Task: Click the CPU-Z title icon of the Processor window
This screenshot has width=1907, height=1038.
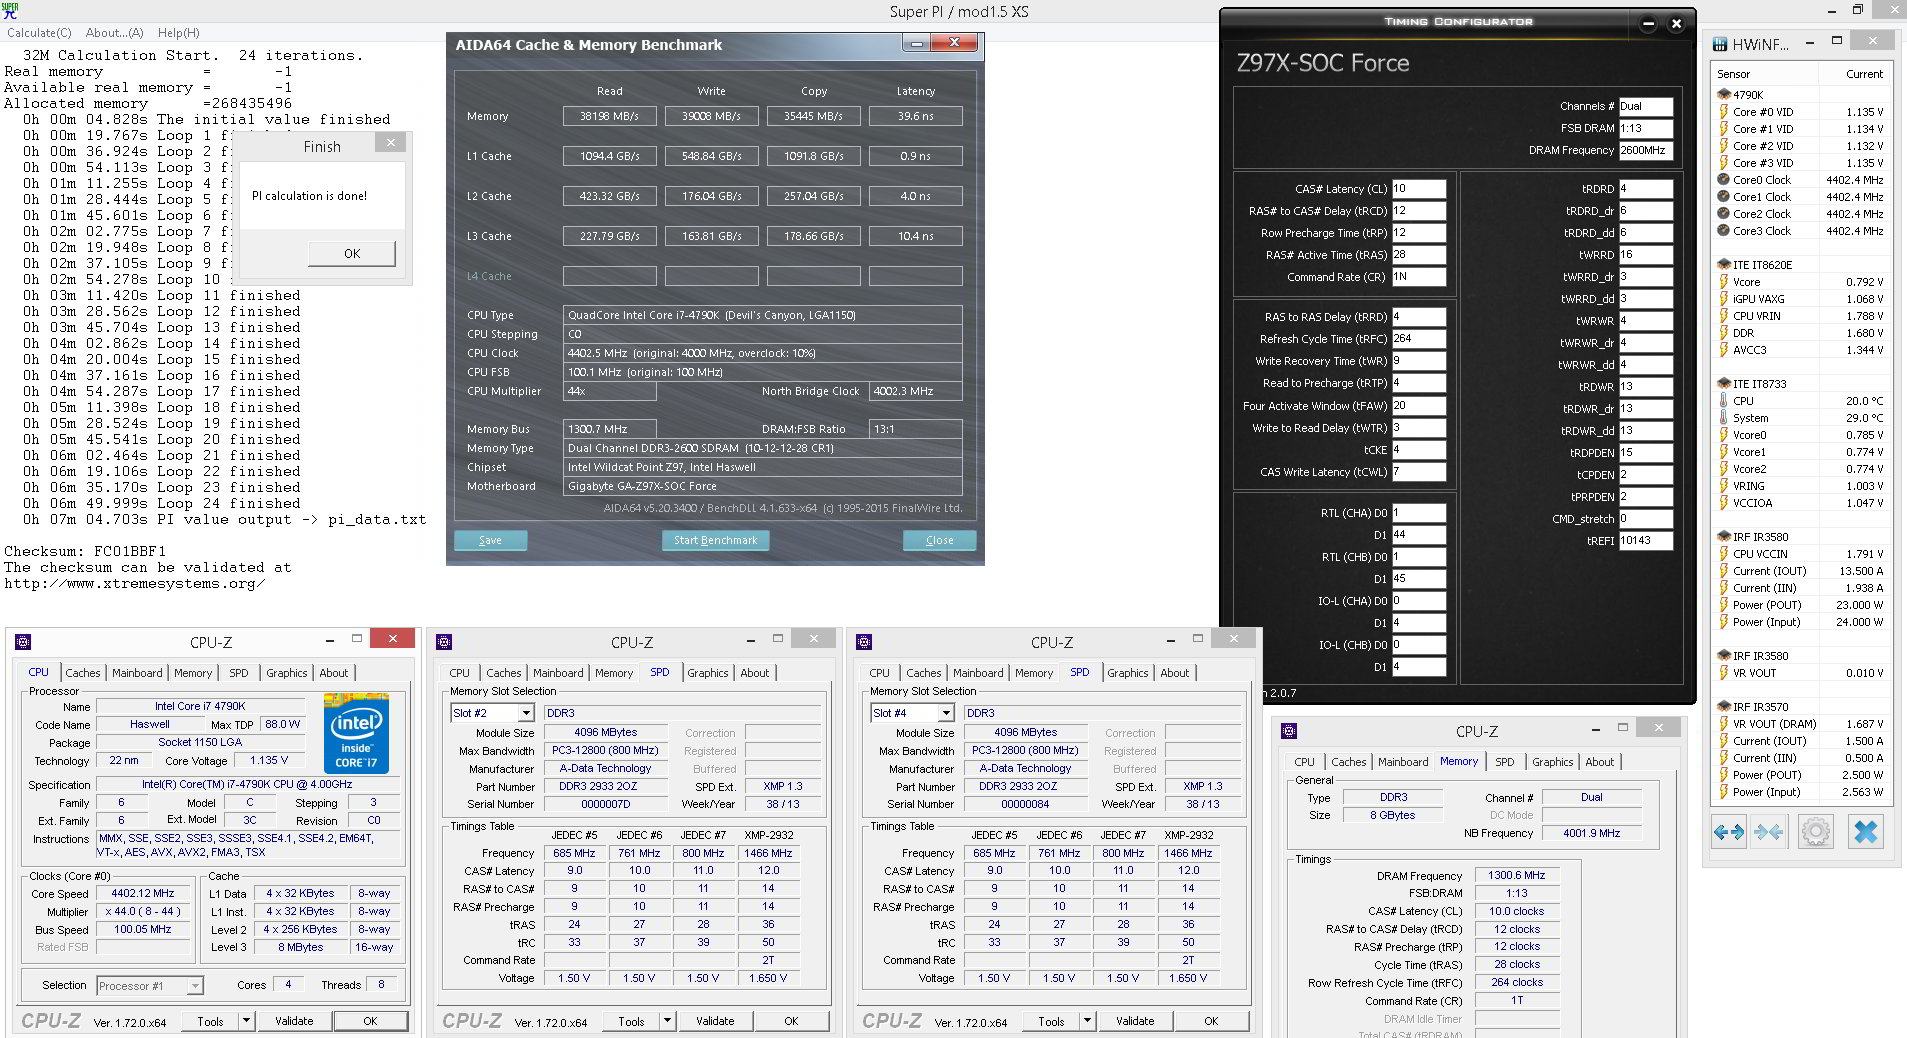Action: click(x=23, y=642)
